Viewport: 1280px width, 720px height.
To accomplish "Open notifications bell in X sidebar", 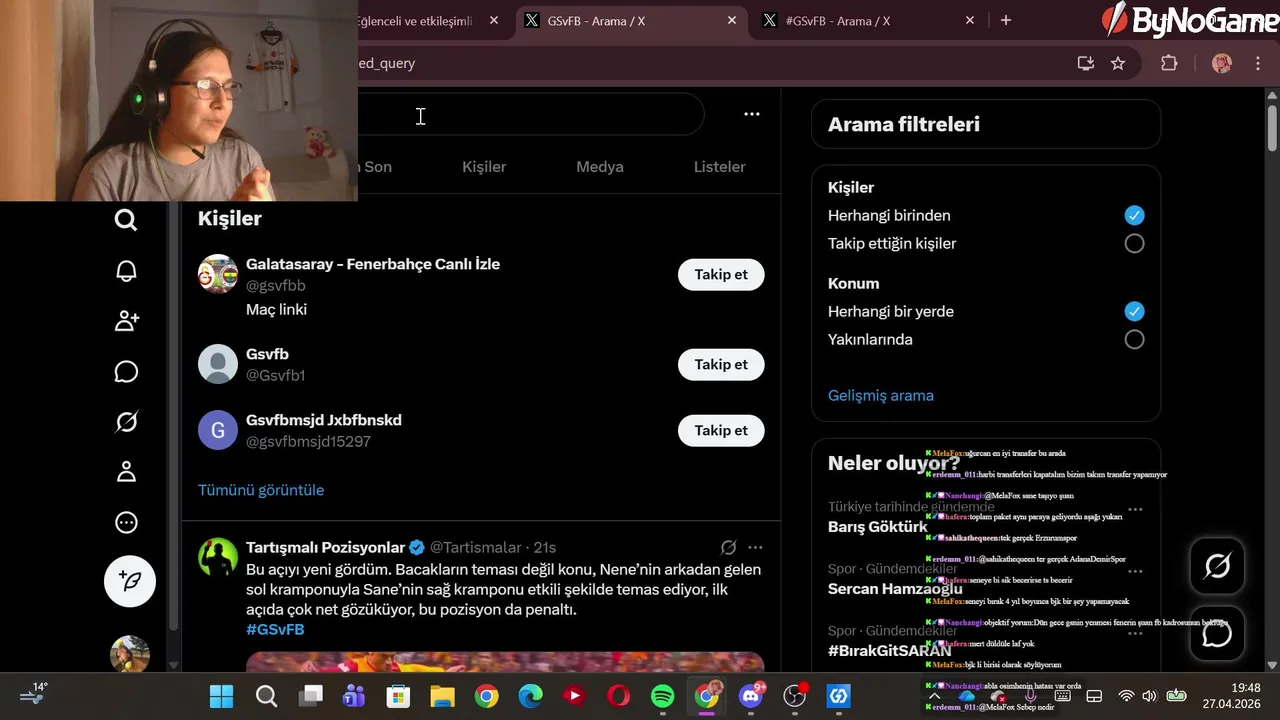I will pos(126,271).
